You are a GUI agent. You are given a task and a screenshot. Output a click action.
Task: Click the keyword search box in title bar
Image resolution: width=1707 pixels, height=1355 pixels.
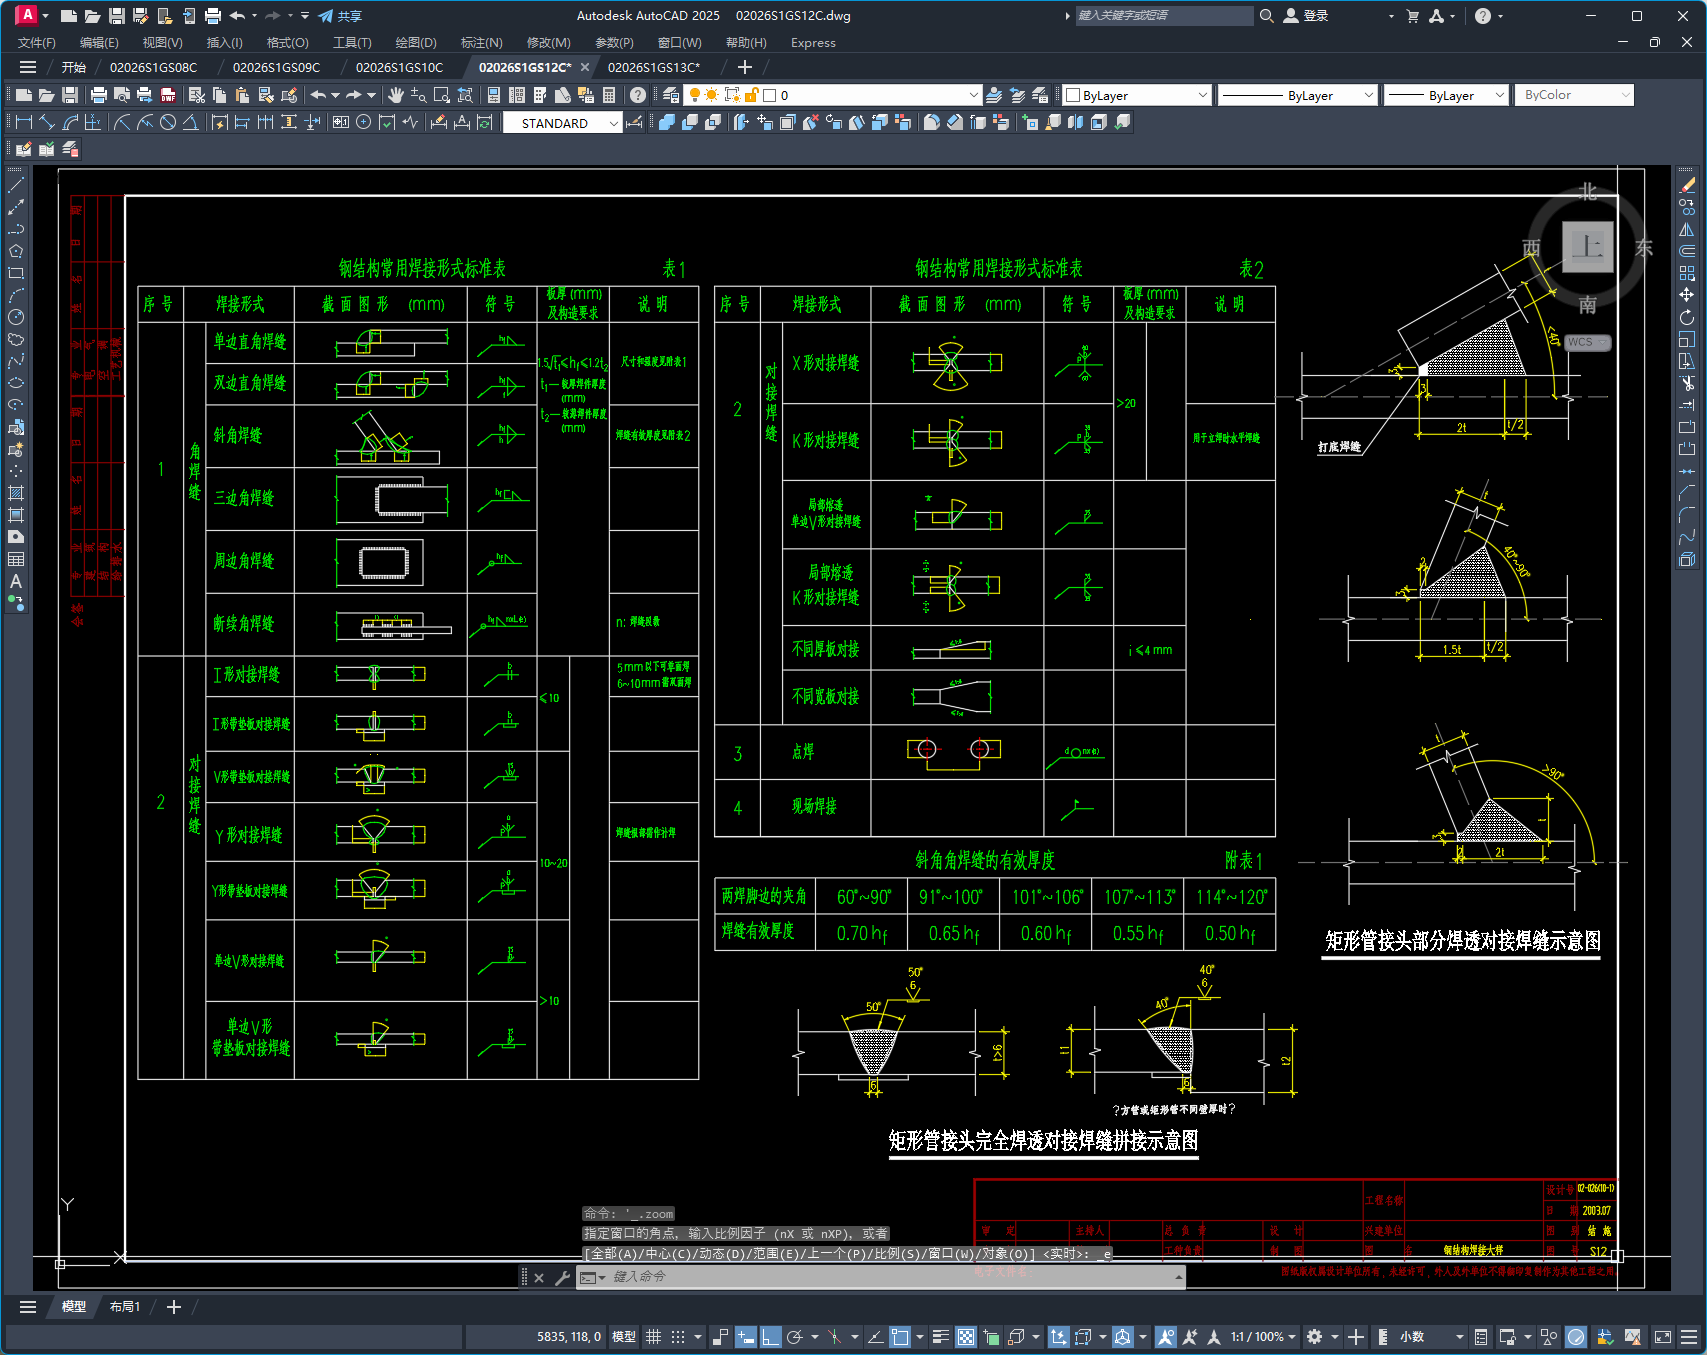click(x=1163, y=16)
